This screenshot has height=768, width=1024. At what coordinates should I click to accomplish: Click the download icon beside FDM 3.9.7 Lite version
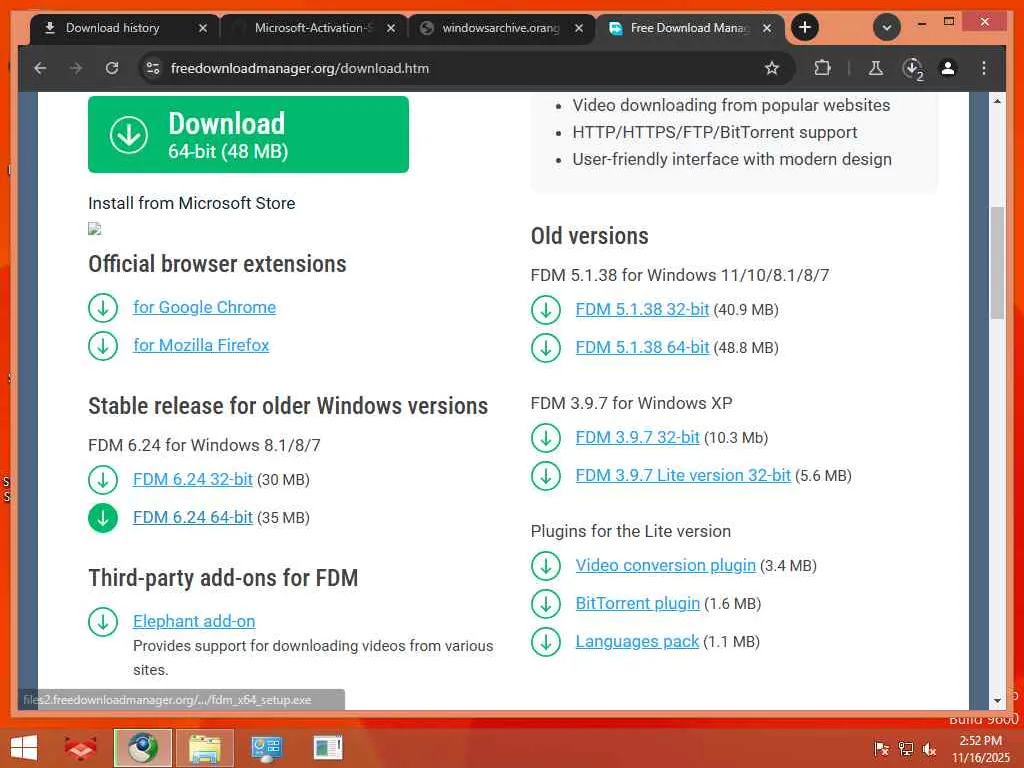[x=546, y=475]
